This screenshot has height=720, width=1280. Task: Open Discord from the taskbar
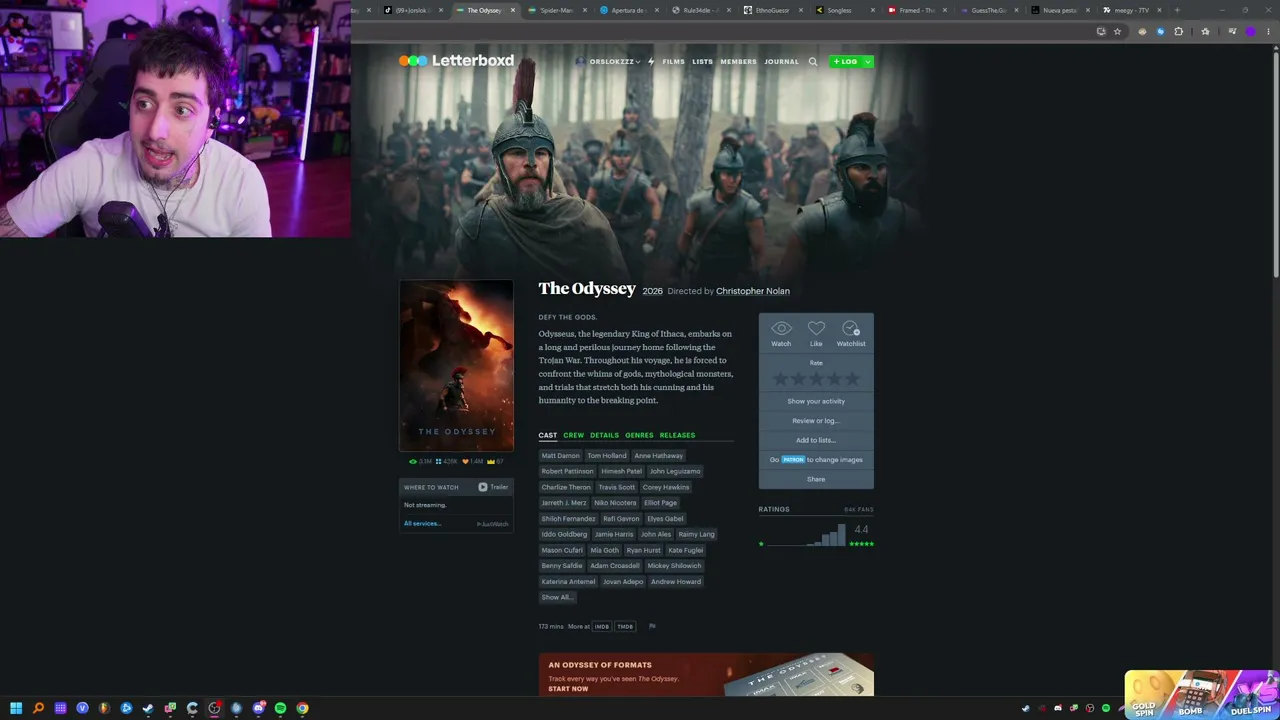(258, 708)
